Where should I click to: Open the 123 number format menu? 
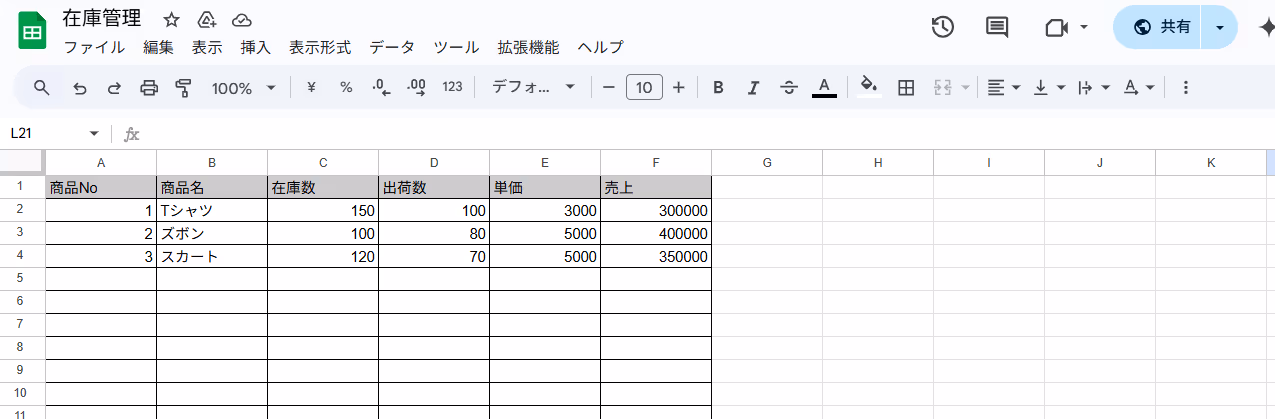tap(452, 87)
